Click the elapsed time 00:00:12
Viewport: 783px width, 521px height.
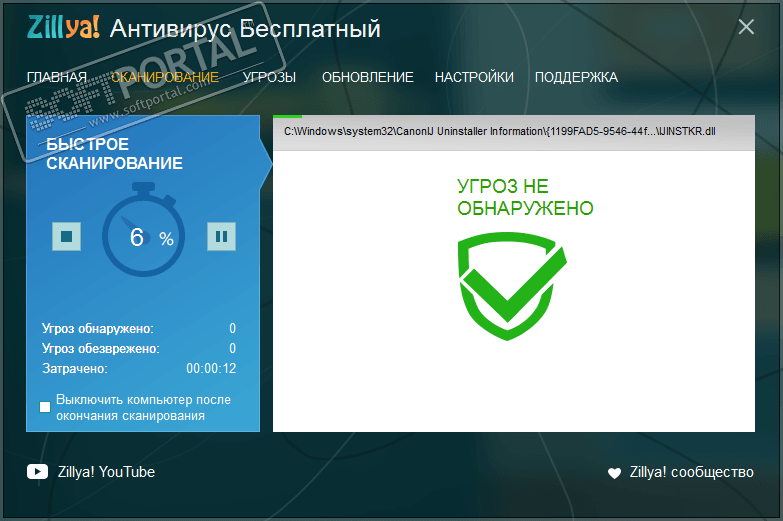click(x=211, y=369)
